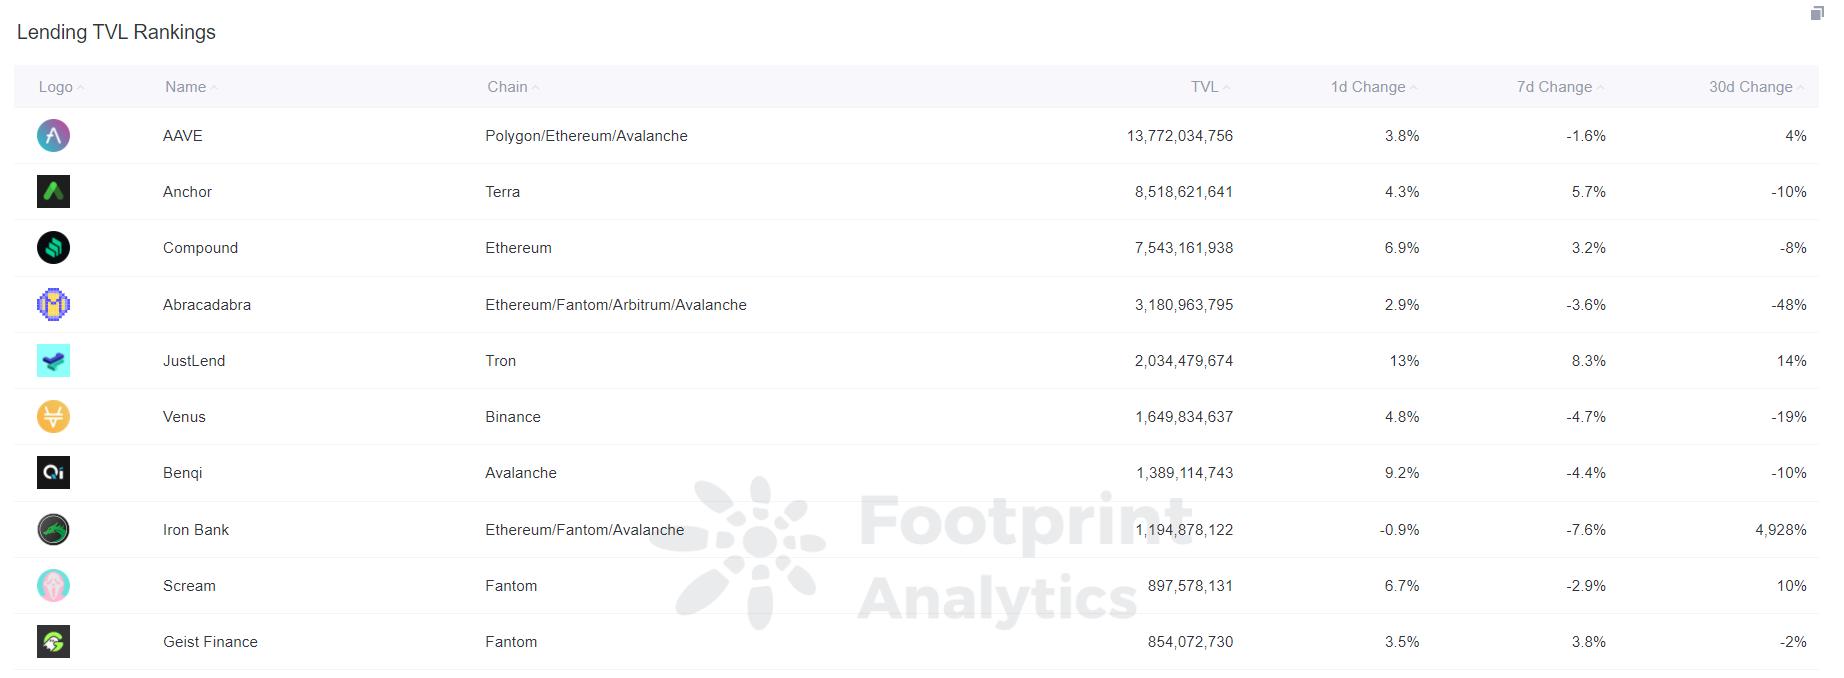
Task: Sort by Chain column header
Action: [507, 87]
